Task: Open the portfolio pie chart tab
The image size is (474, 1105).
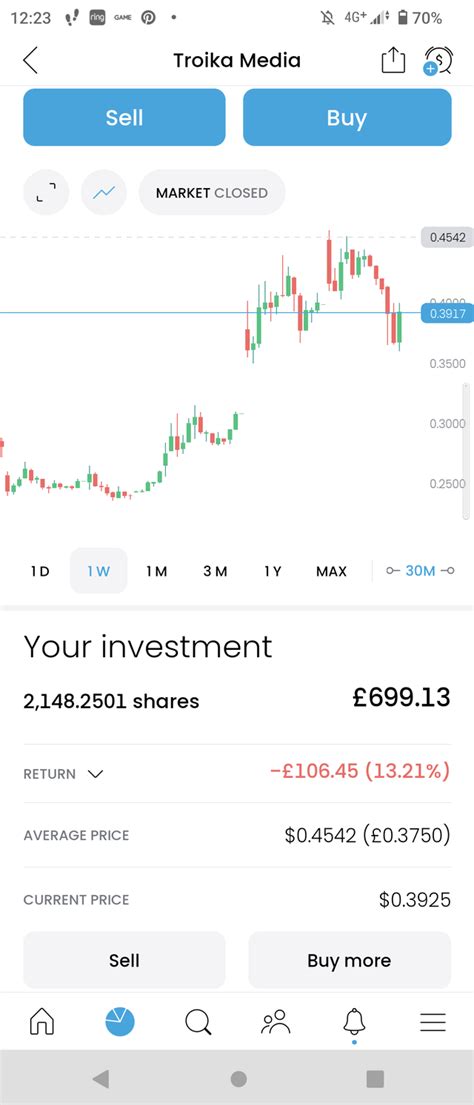Action: (x=120, y=1021)
